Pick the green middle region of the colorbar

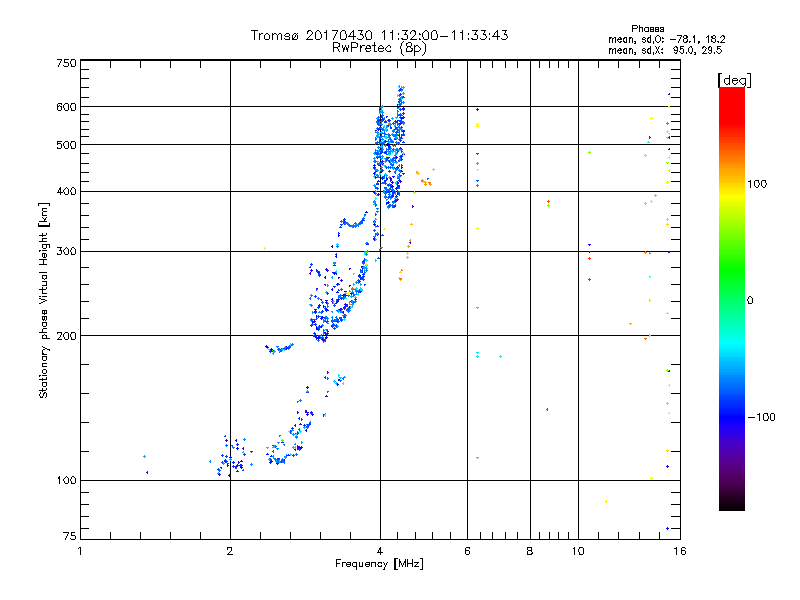732,286
